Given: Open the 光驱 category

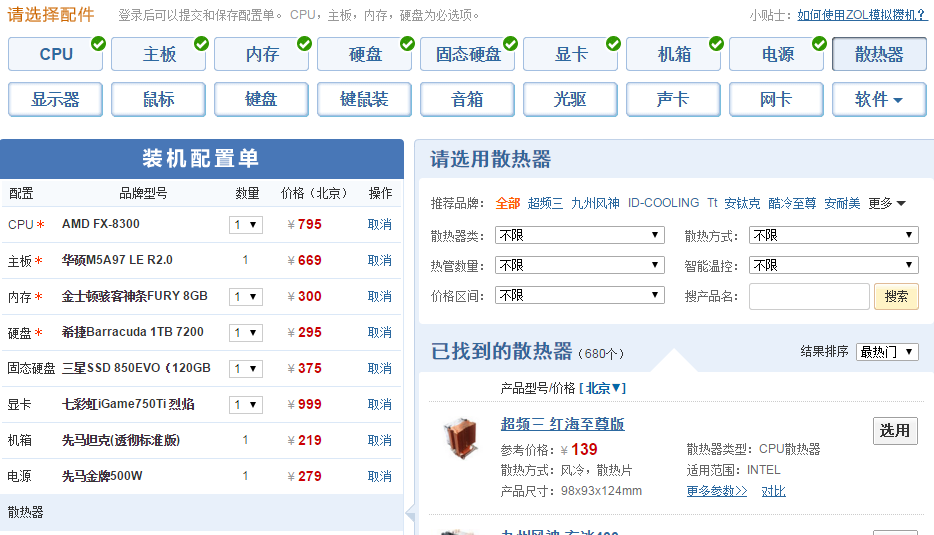Looking at the screenshot, I should pos(571,99).
